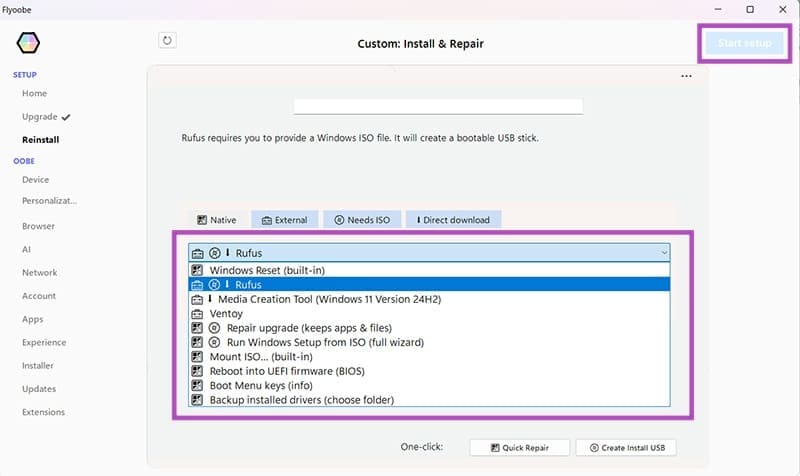Toggle the Native filter chip
The height and width of the screenshot is (476, 800).
pos(217,220)
